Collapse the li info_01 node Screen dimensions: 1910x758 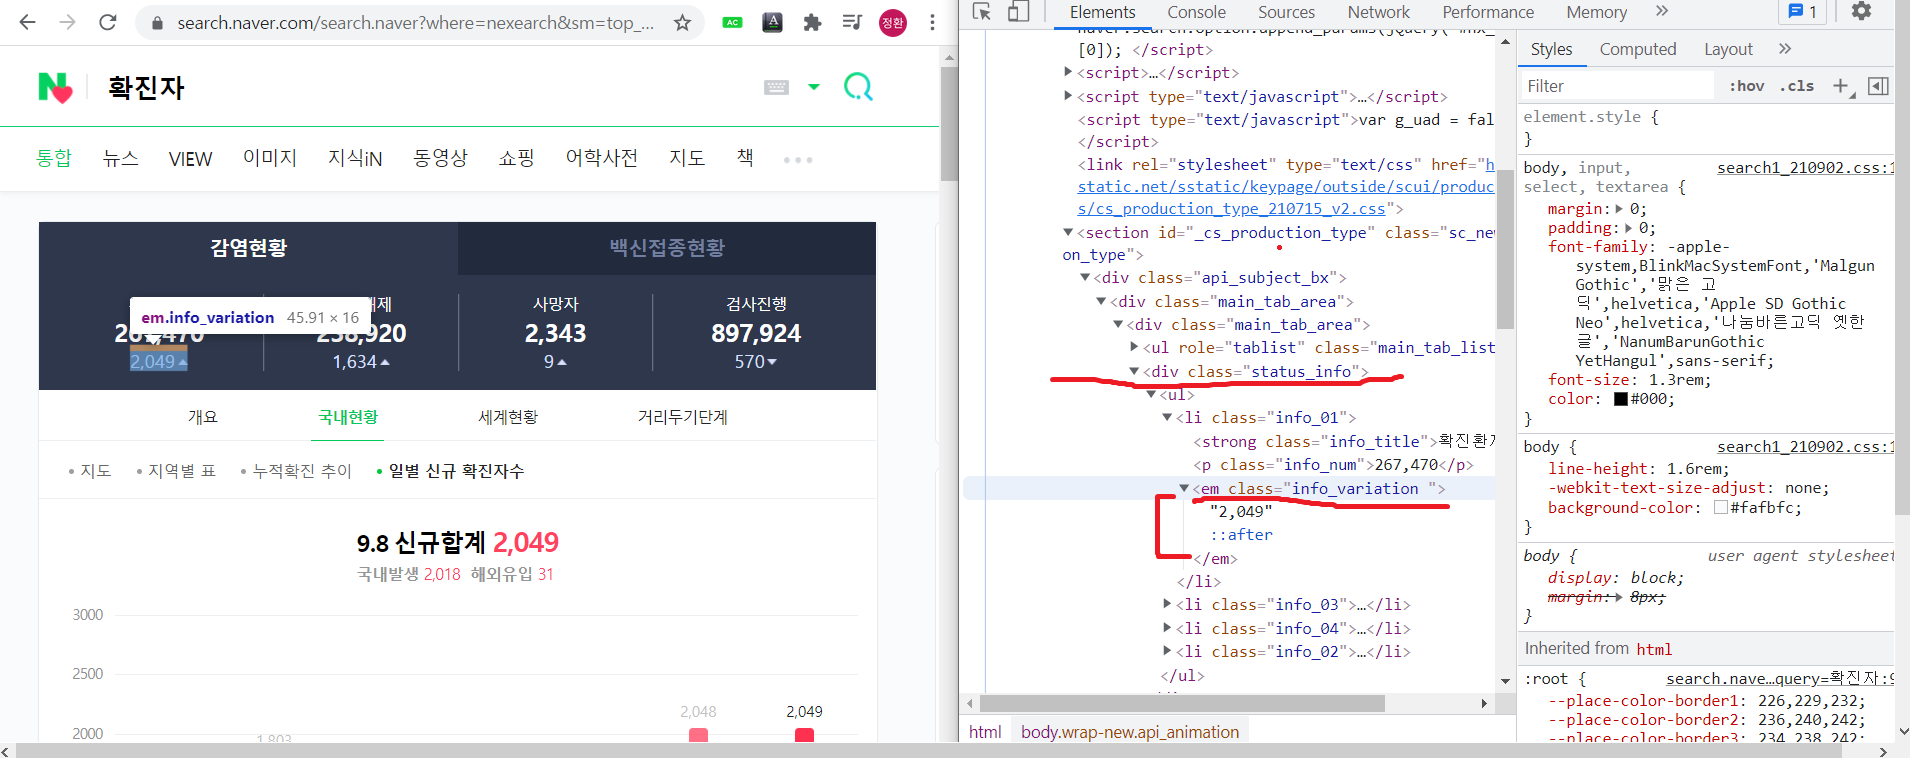[x=1167, y=417]
